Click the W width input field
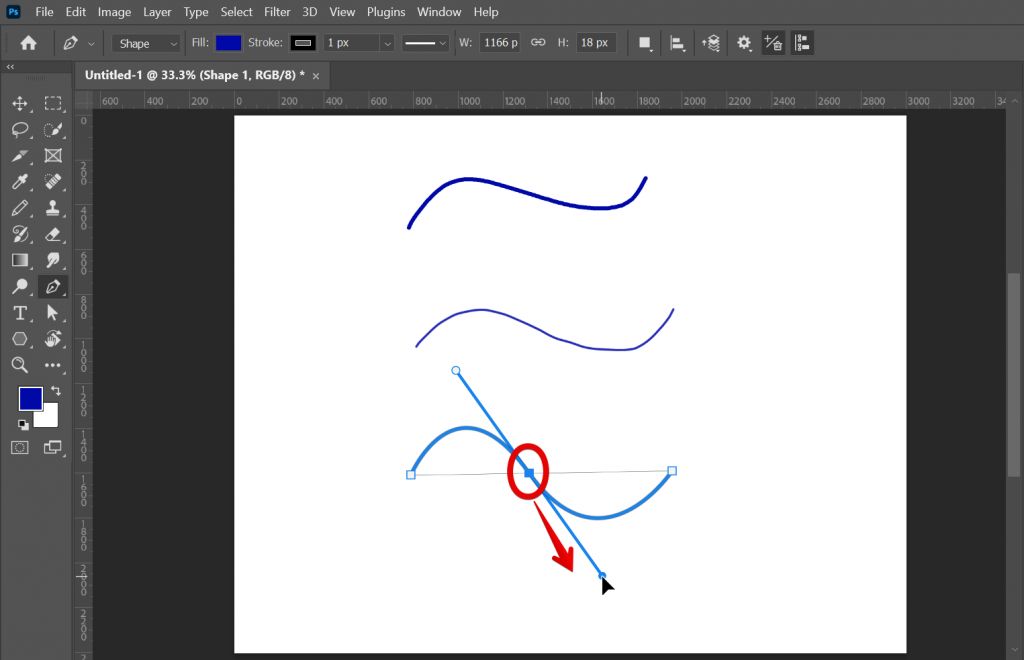The height and width of the screenshot is (660, 1024). 500,42
